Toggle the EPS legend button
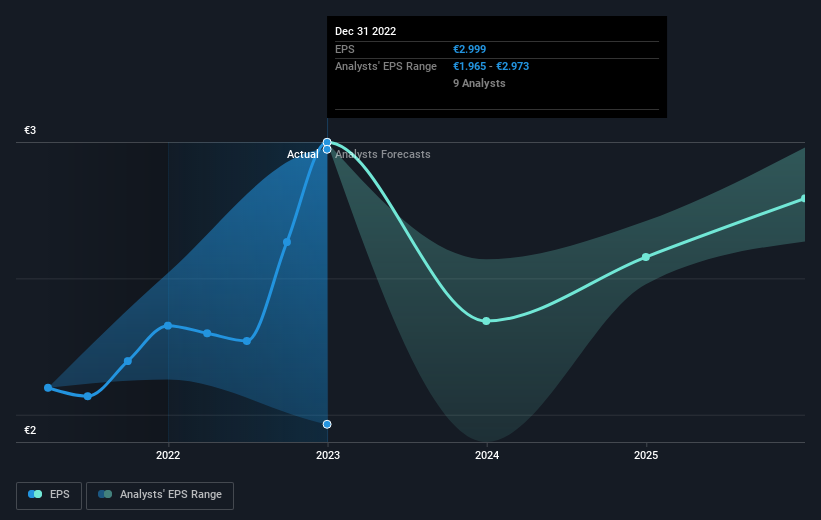 49,495
